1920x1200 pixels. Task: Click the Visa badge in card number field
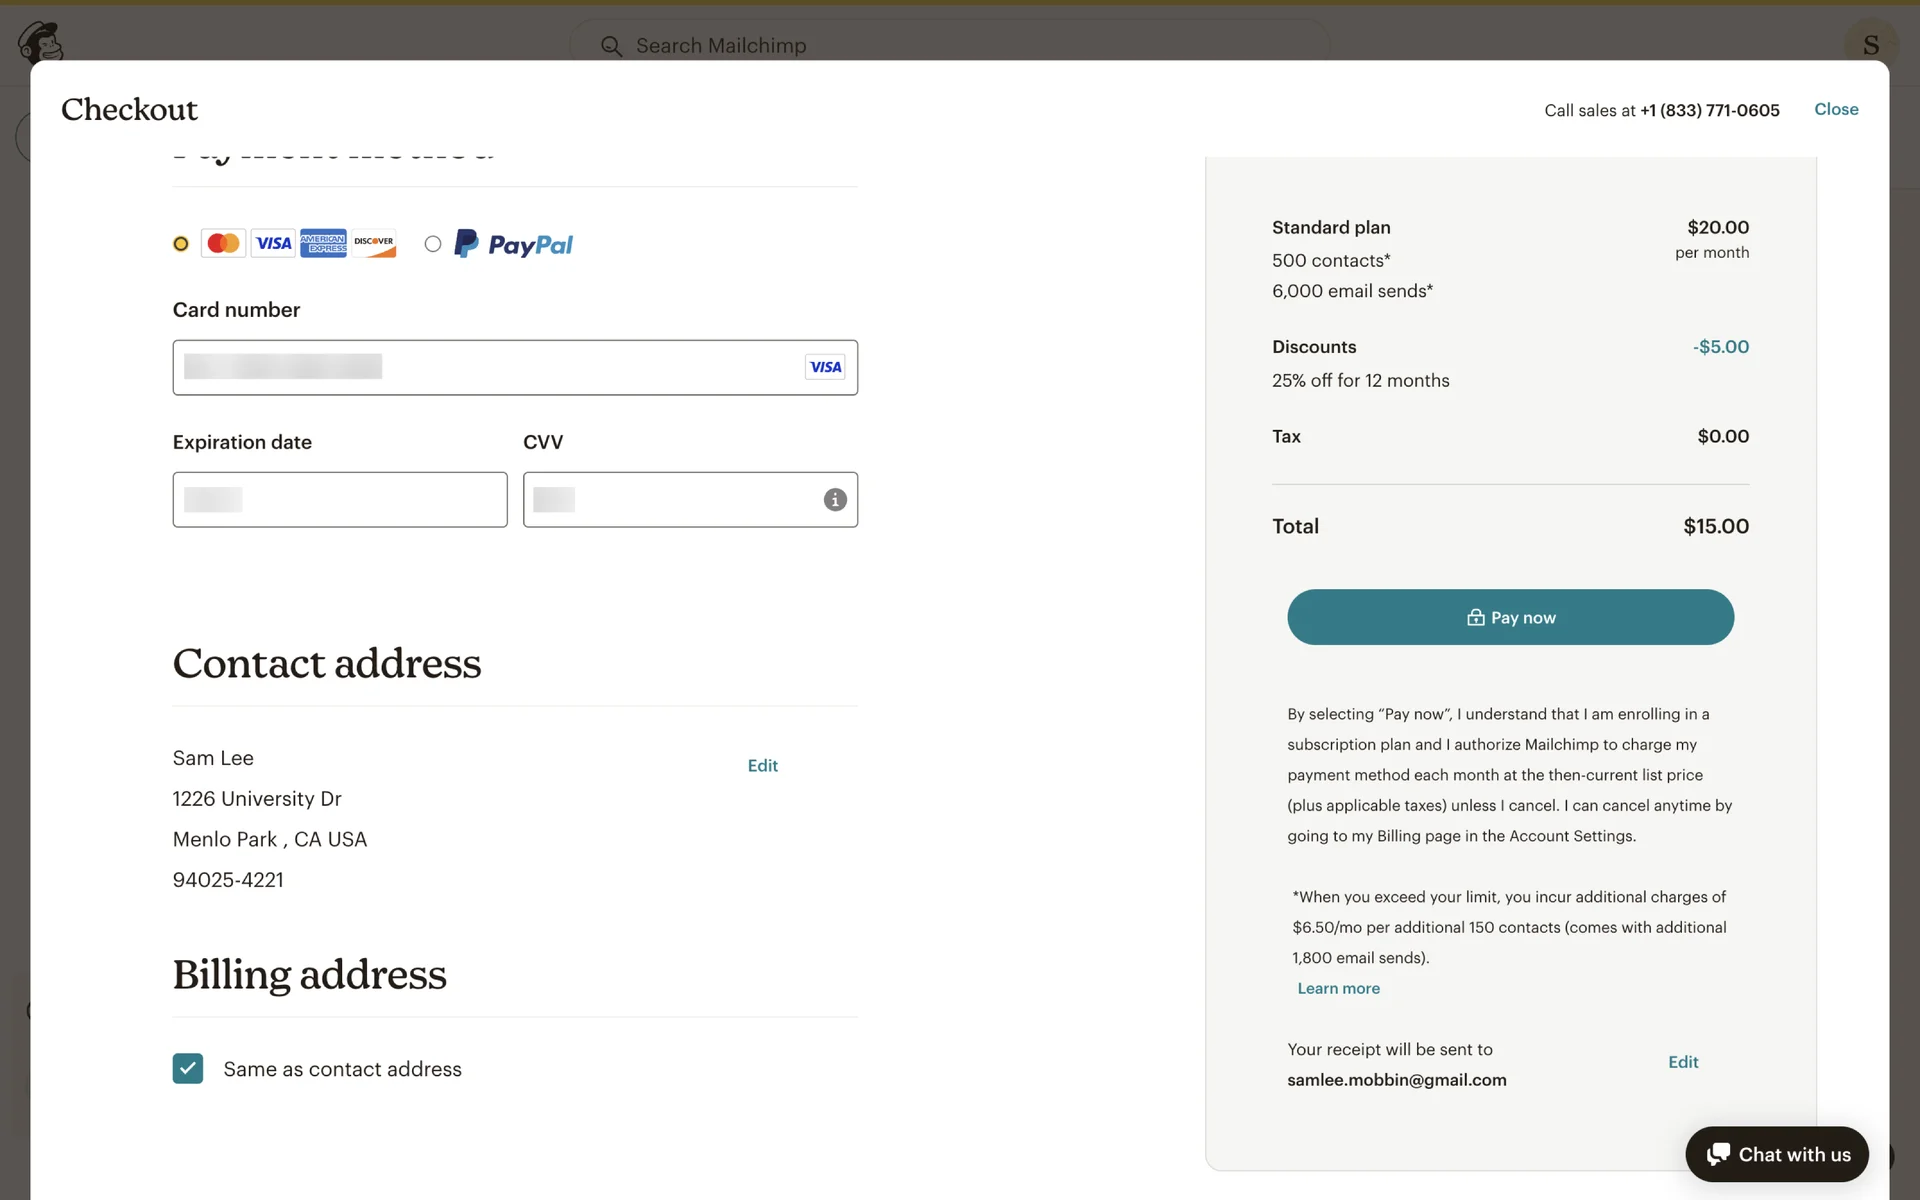click(x=825, y=367)
